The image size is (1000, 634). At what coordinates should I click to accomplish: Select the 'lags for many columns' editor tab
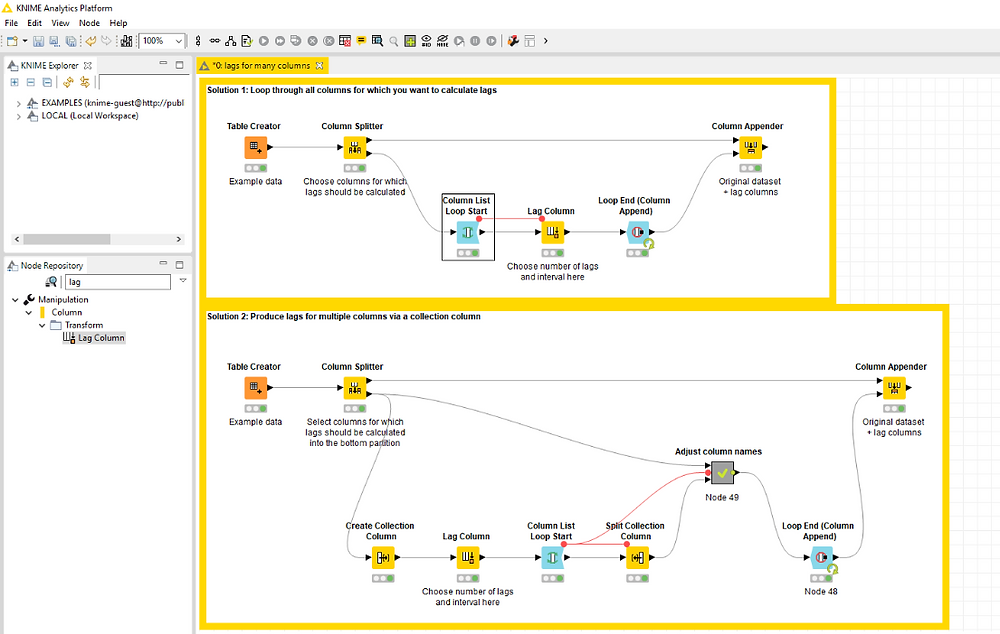[x=261, y=66]
